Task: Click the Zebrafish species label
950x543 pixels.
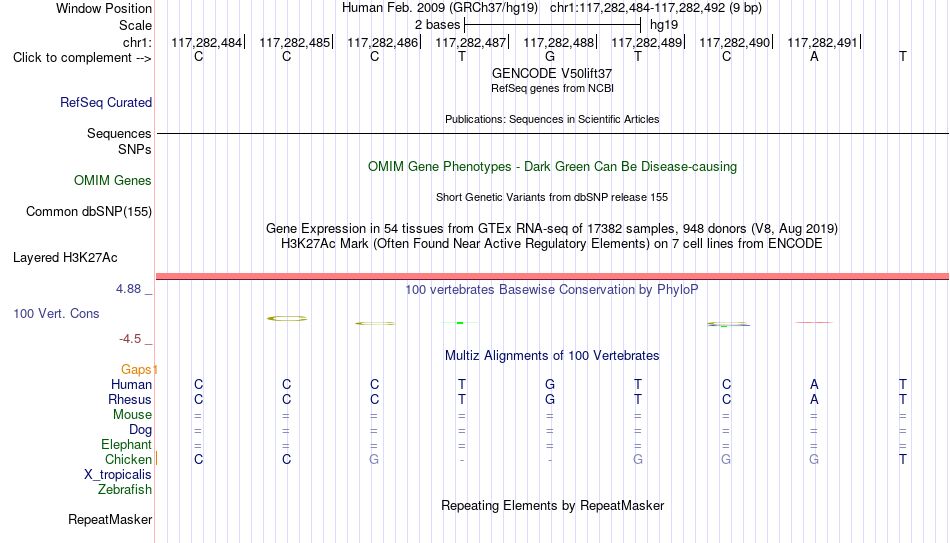Action: (x=125, y=490)
